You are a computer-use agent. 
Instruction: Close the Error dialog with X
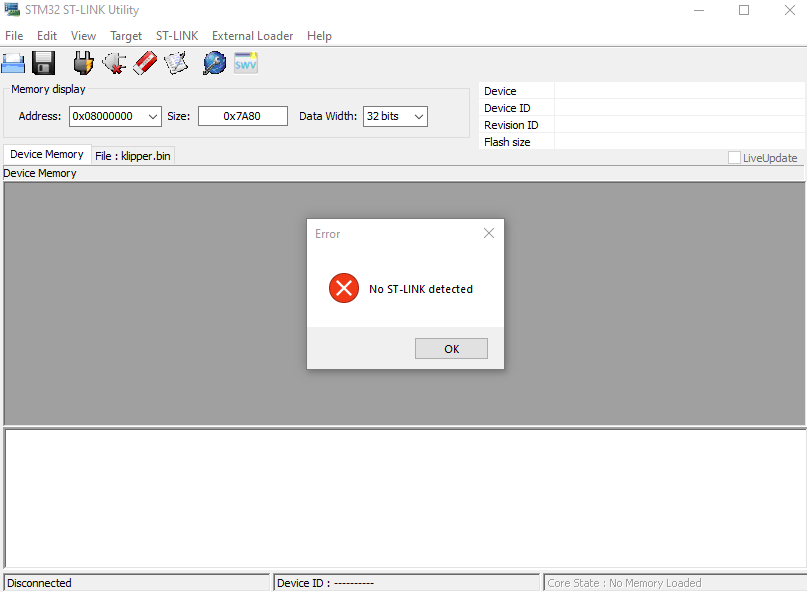pos(489,234)
